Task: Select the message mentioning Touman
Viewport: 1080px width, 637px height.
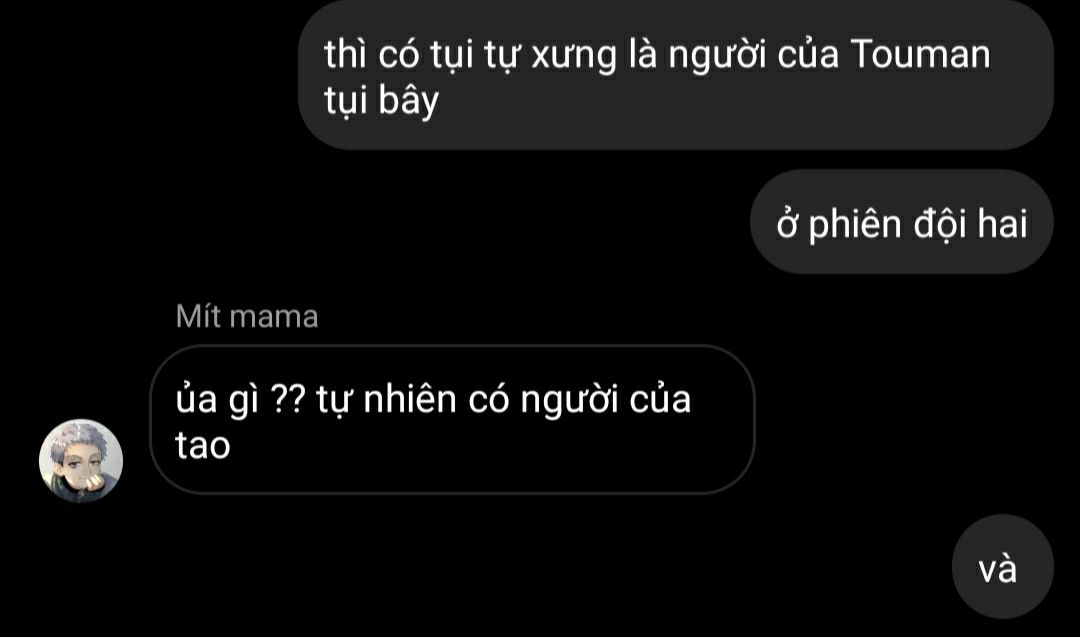Action: click(676, 74)
